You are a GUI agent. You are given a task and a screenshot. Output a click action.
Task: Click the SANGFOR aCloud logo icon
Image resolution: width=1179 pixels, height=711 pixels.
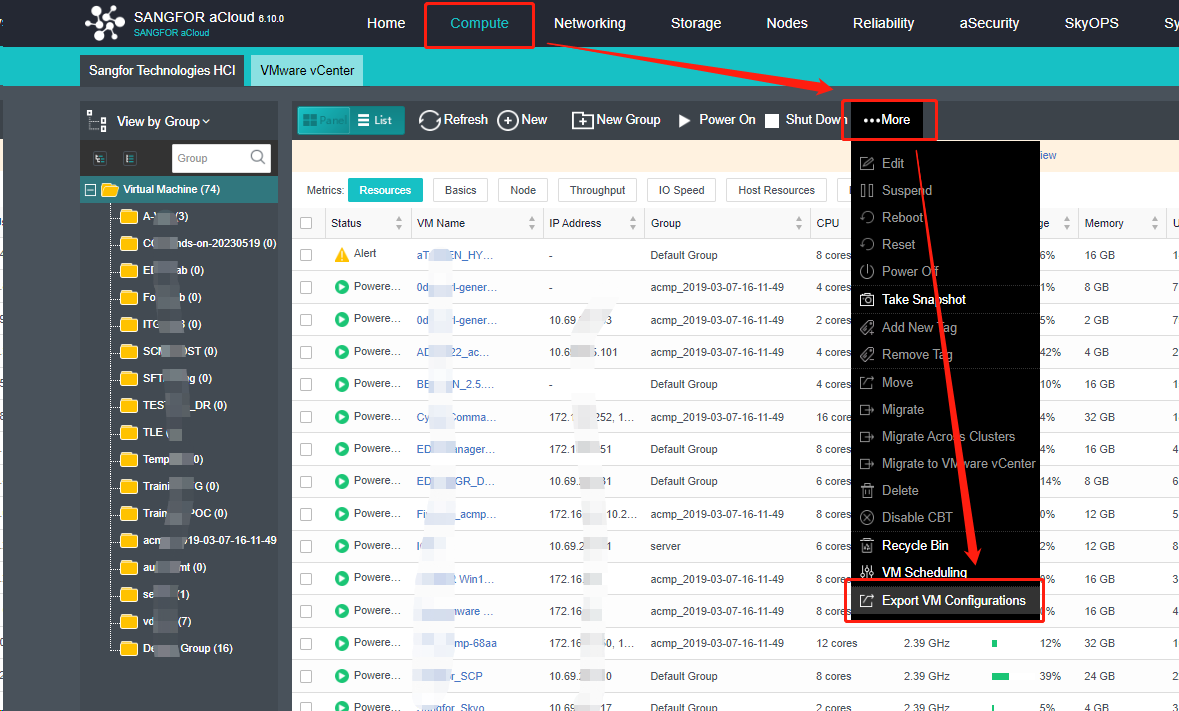(105, 23)
